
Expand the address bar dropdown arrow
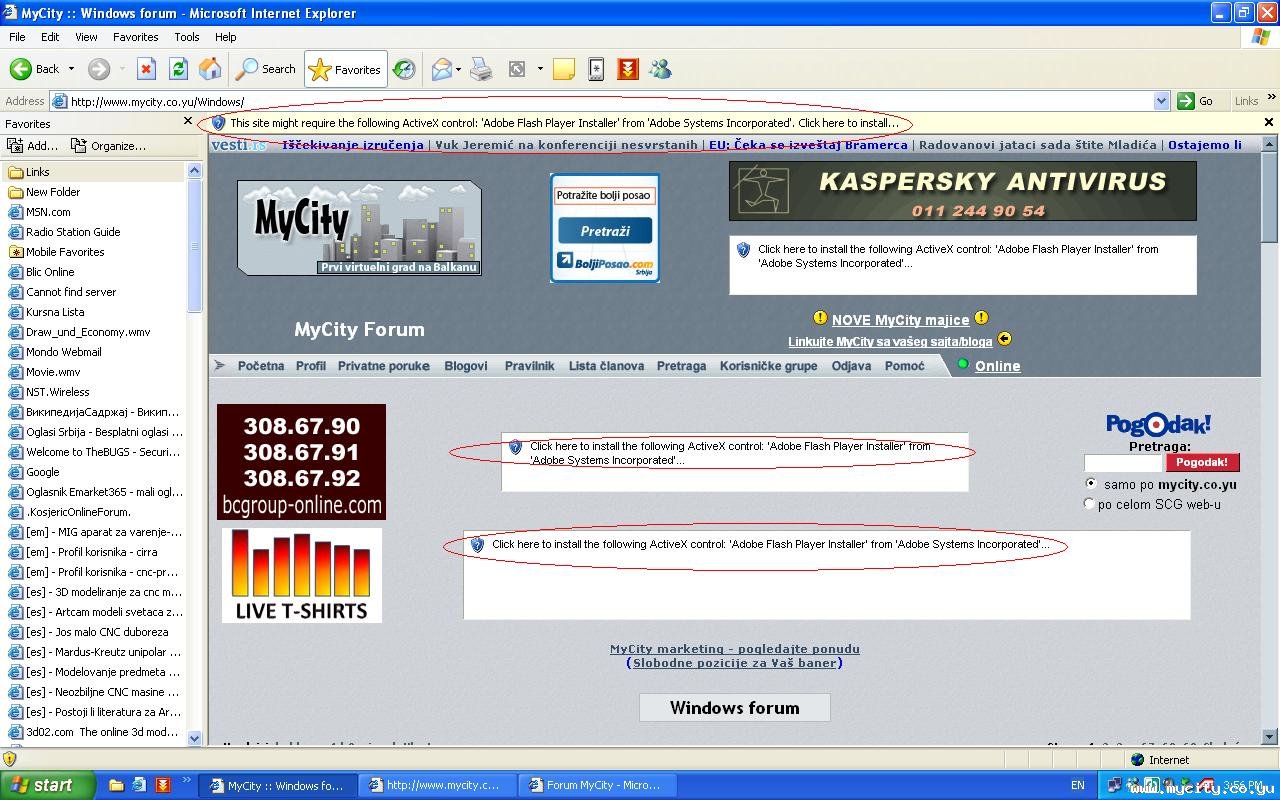click(x=1161, y=101)
